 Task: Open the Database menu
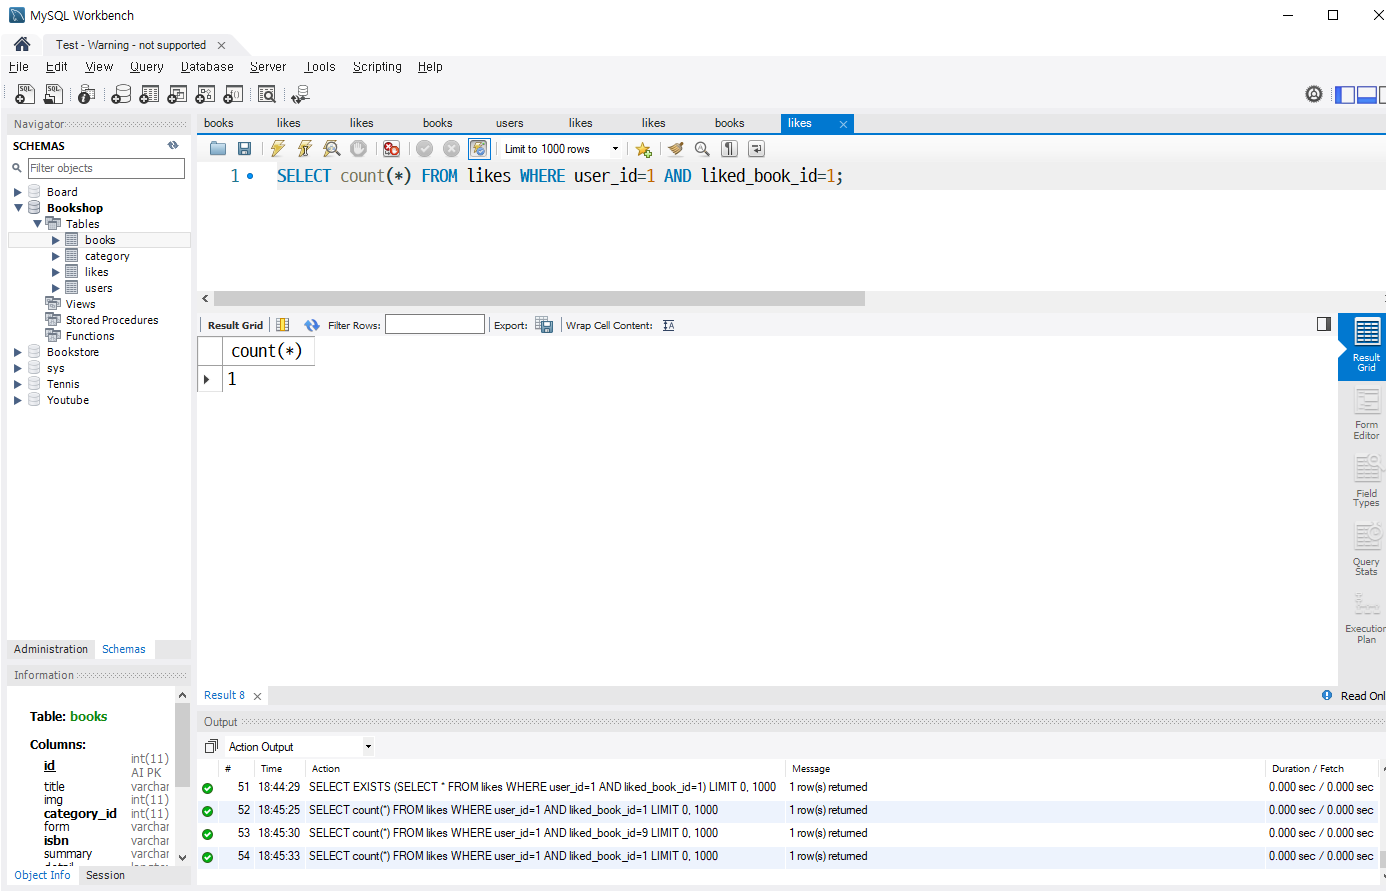[x=207, y=67]
